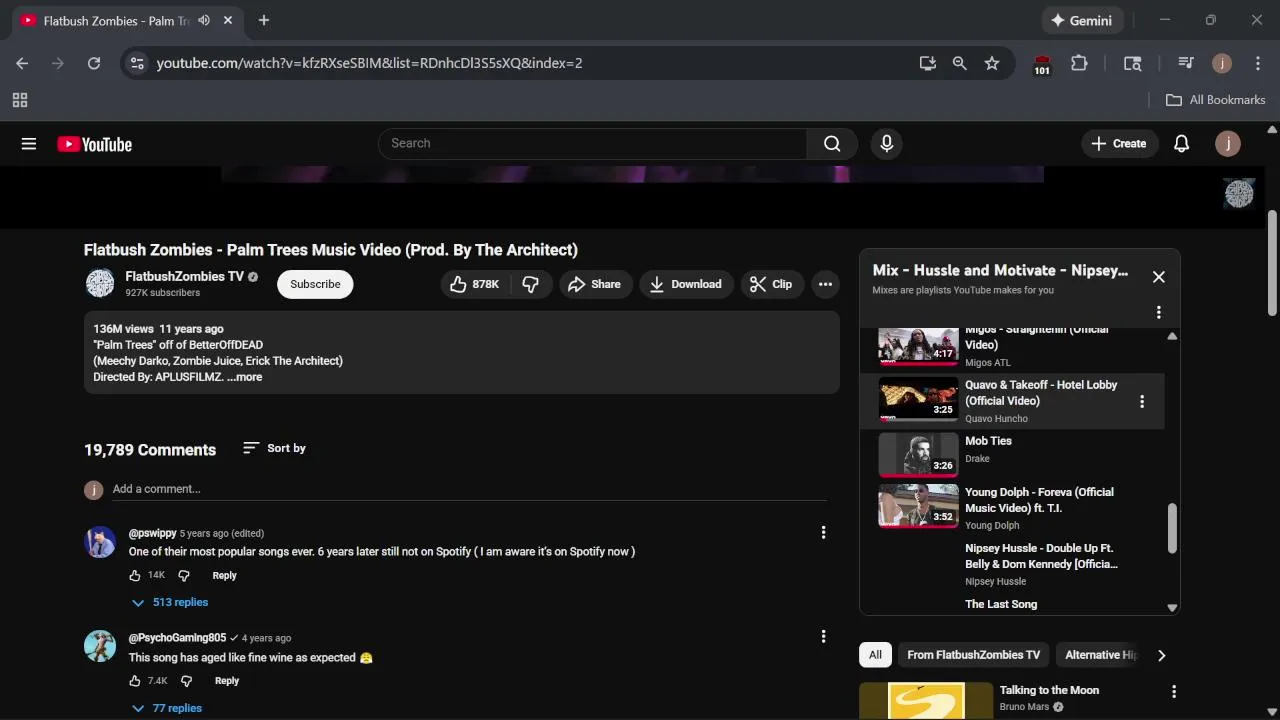Open the Chrome apps grid
The width and height of the screenshot is (1280, 720).
pos(20,100)
